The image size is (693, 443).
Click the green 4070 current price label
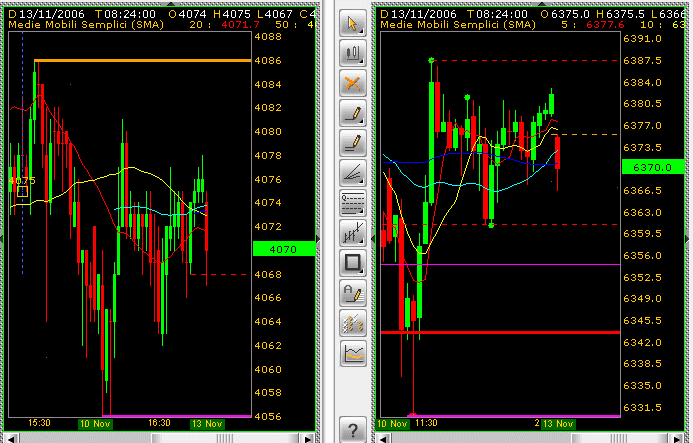coord(283,249)
